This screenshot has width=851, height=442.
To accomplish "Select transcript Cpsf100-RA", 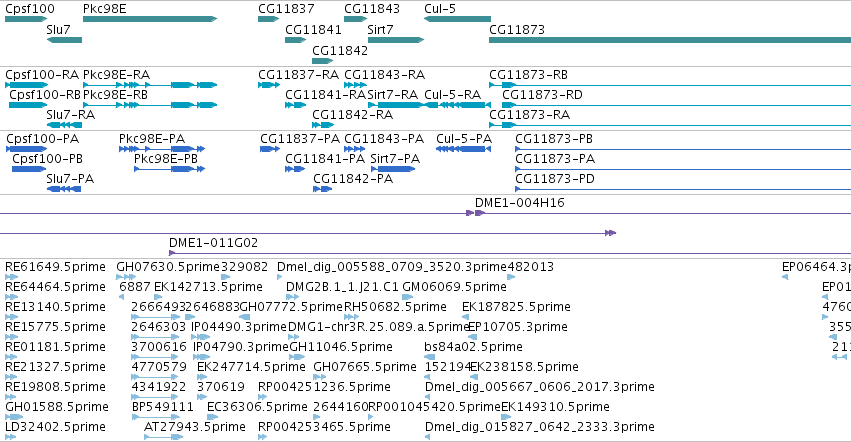I will [x=27, y=85].
